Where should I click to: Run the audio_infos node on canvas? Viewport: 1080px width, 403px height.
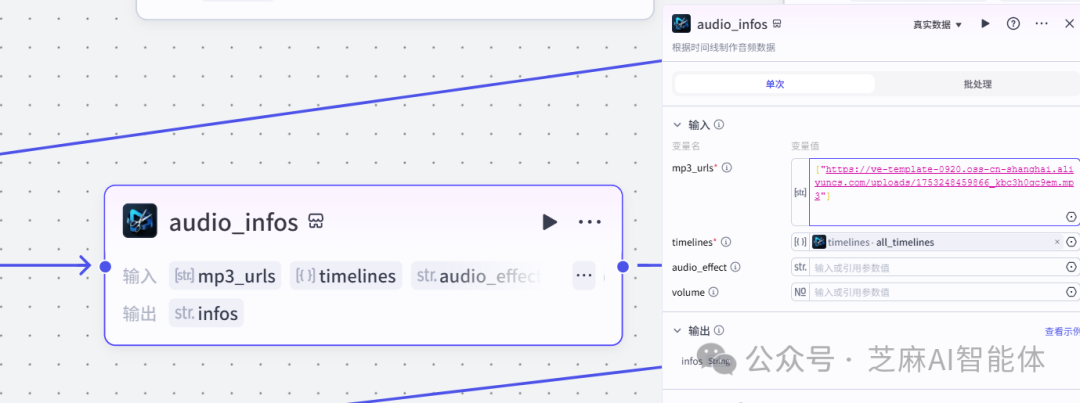click(550, 222)
